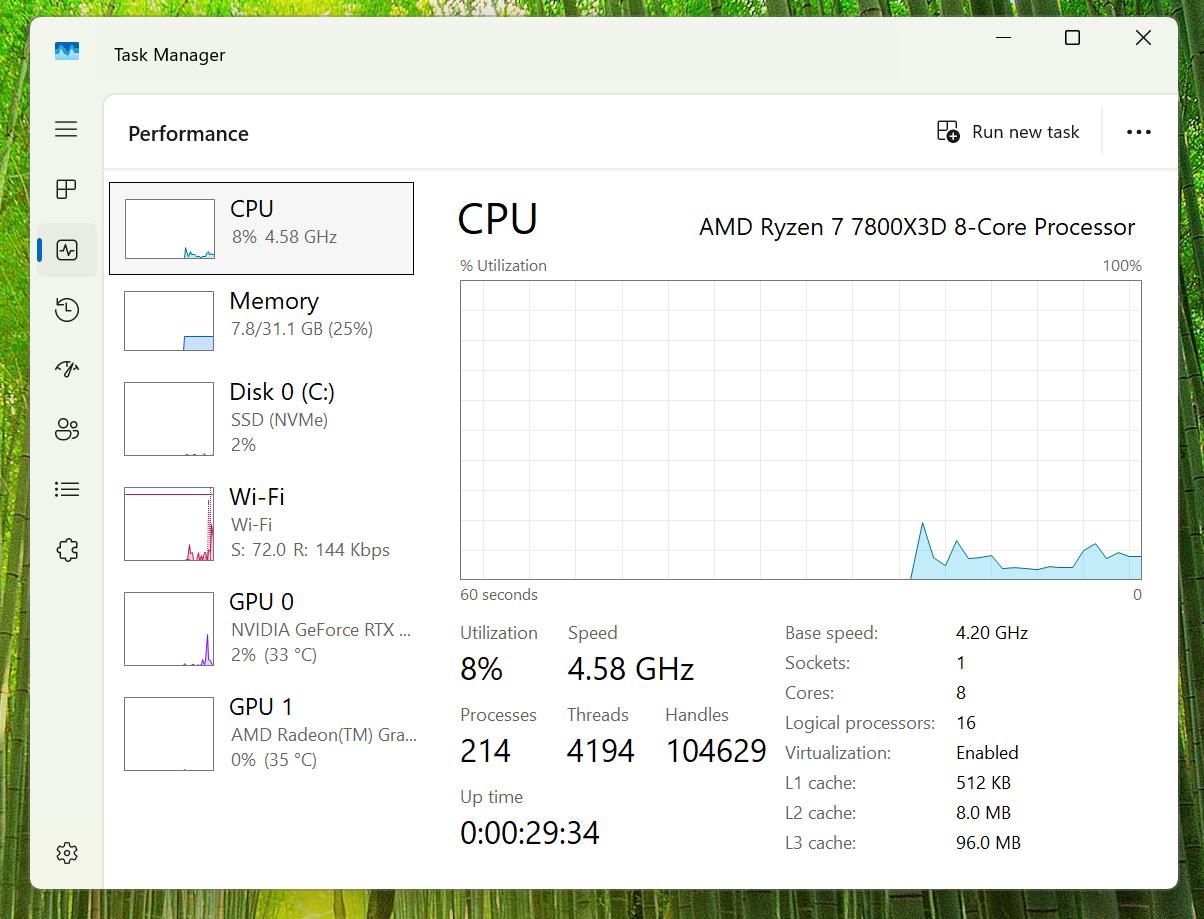
Task: Open the Services page icon
Action: (67, 549)
